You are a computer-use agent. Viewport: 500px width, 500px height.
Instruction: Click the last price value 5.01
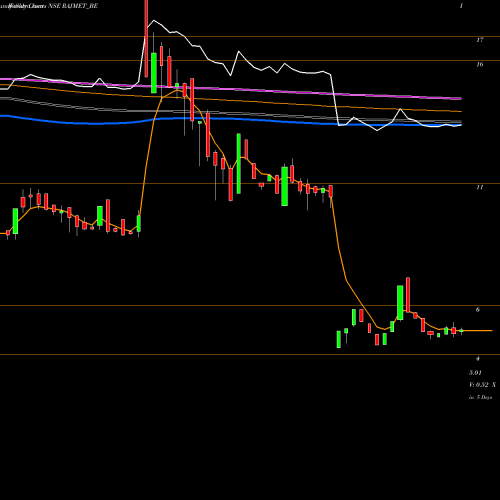point(475,373)
